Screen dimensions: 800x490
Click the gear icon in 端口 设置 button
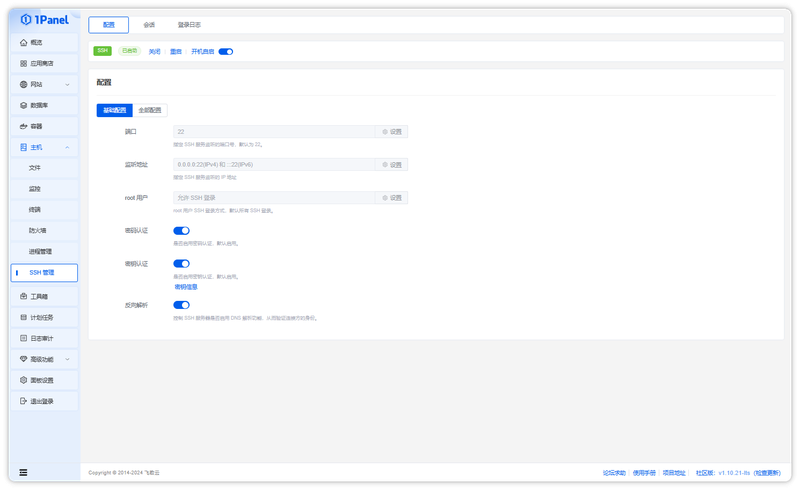[385, 132]
